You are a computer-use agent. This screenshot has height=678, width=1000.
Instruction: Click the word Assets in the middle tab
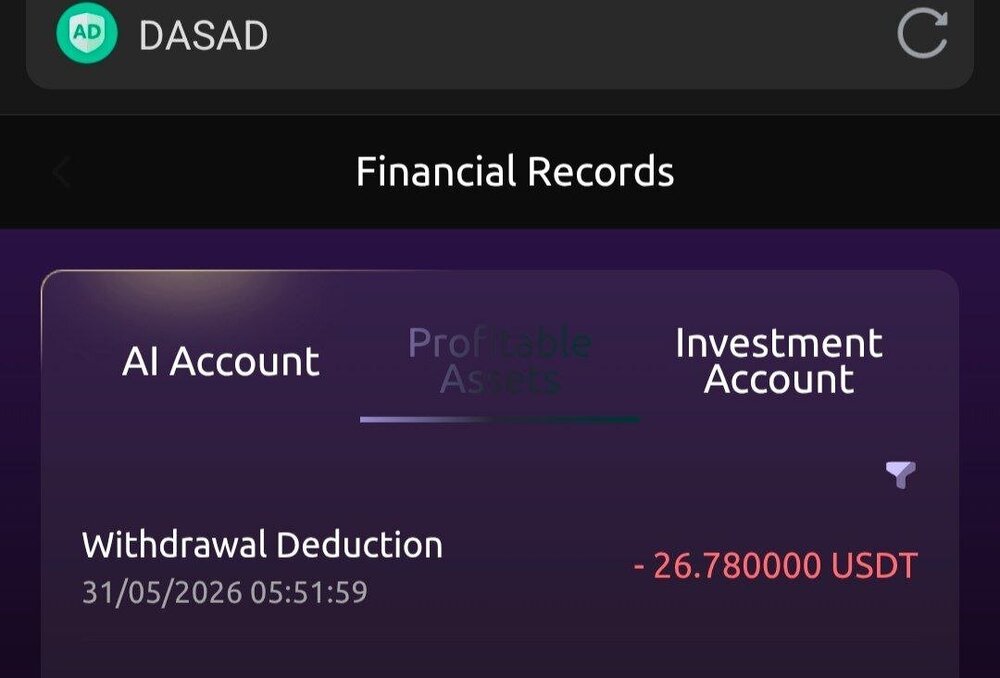click(x=500, y=379)
